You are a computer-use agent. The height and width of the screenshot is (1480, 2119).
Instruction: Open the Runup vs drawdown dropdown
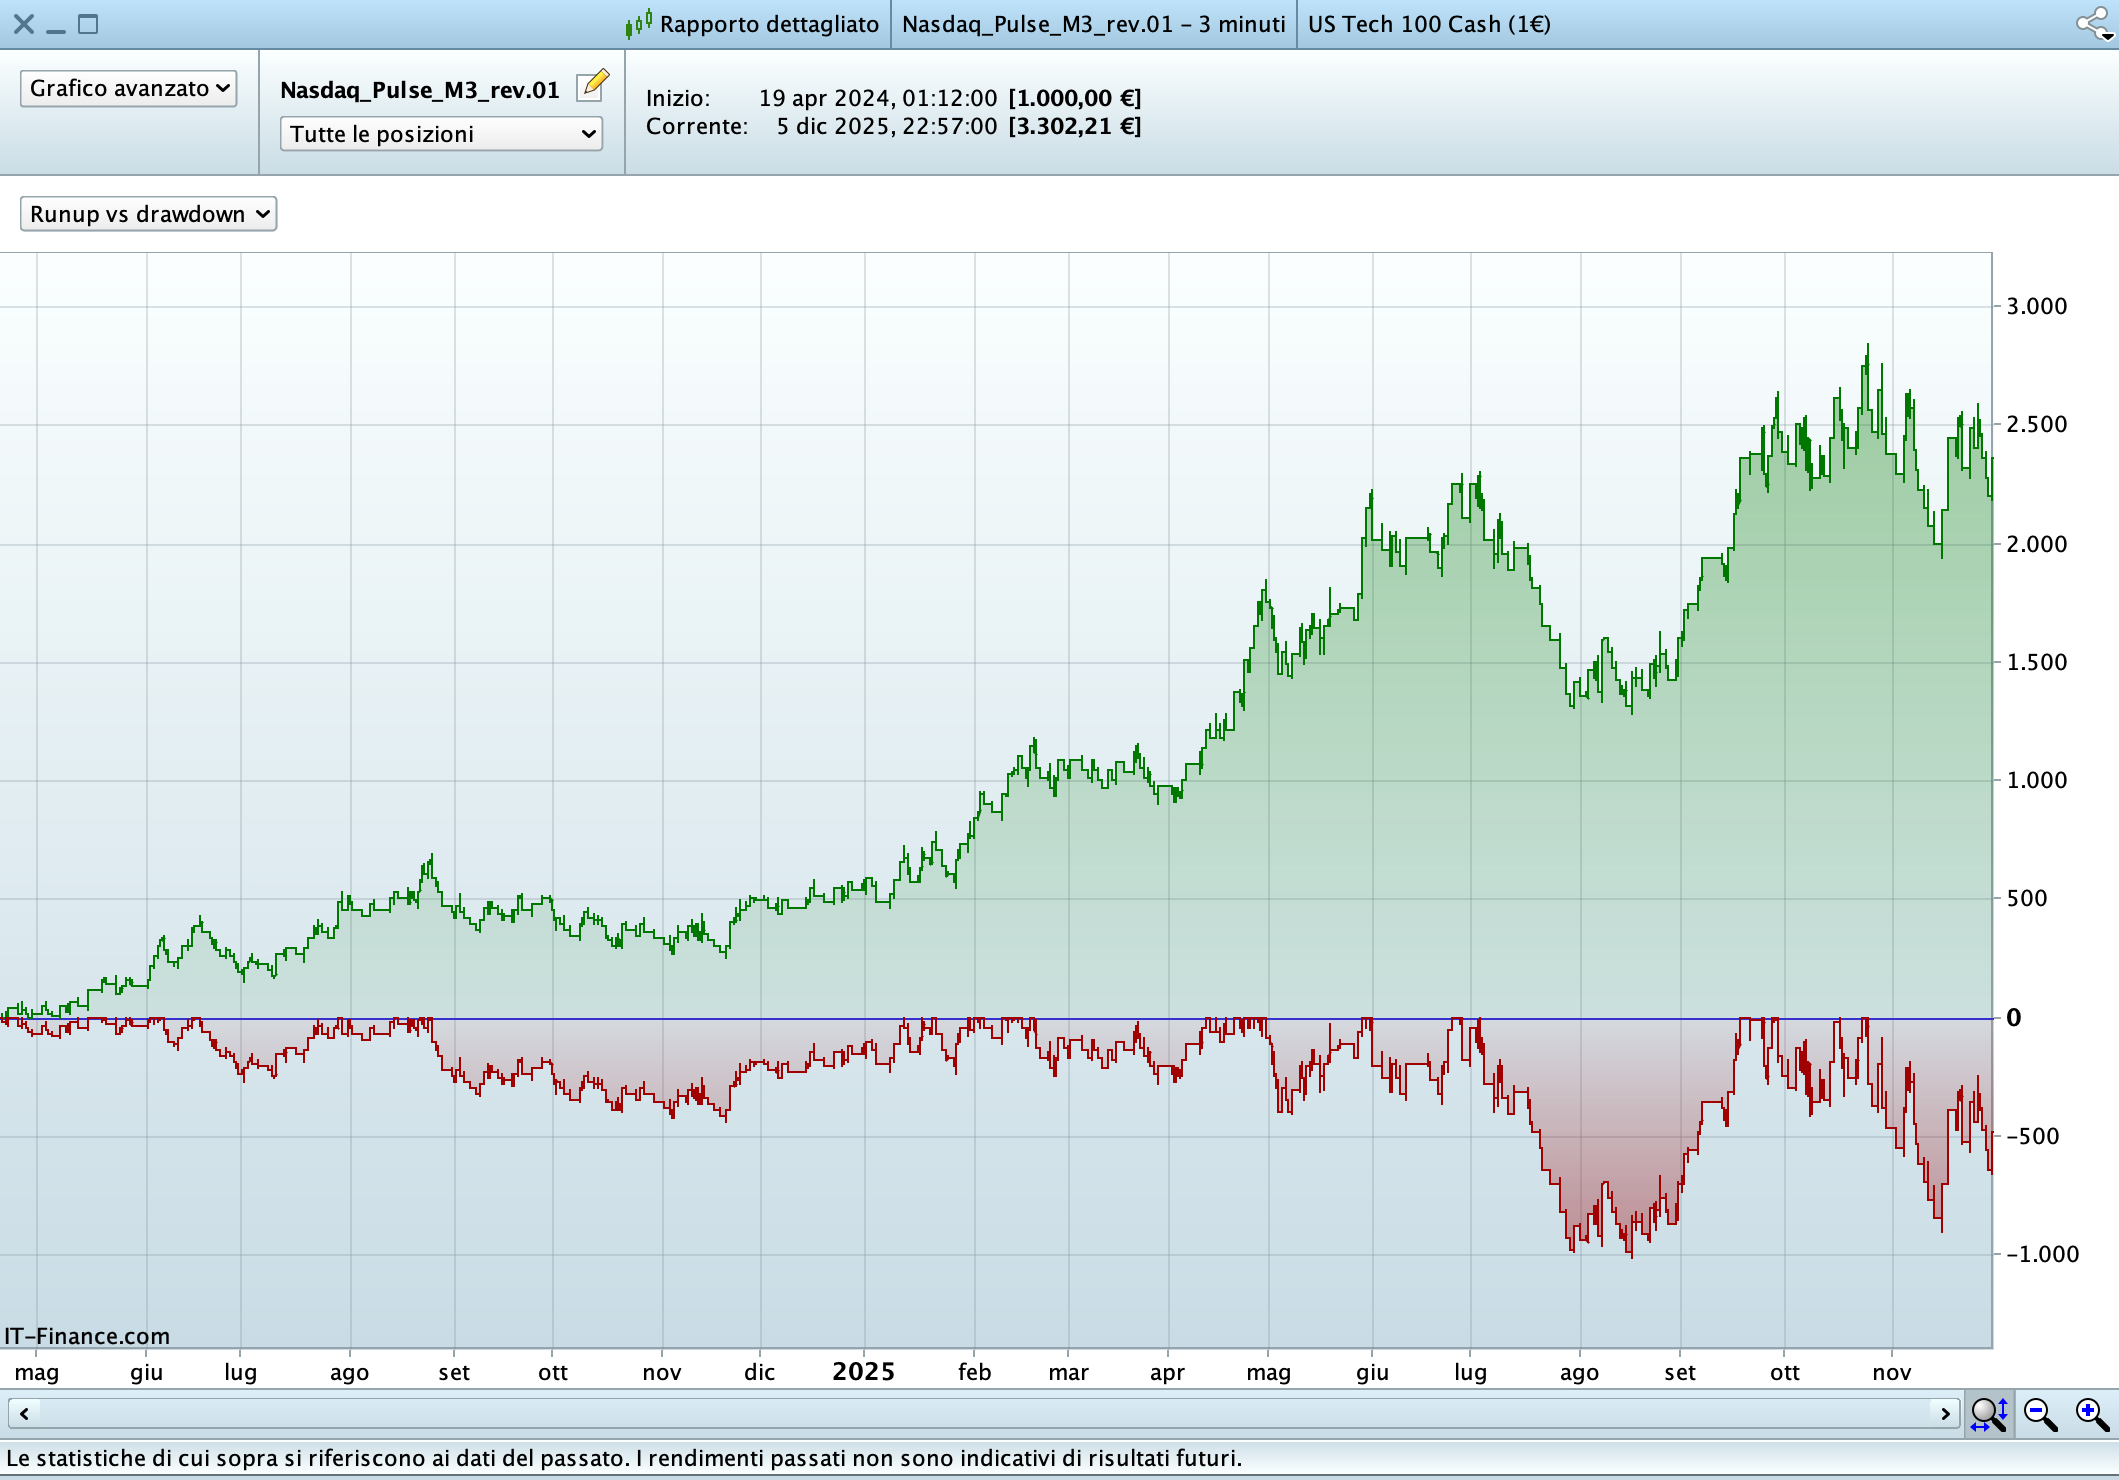tap(148, 214)
